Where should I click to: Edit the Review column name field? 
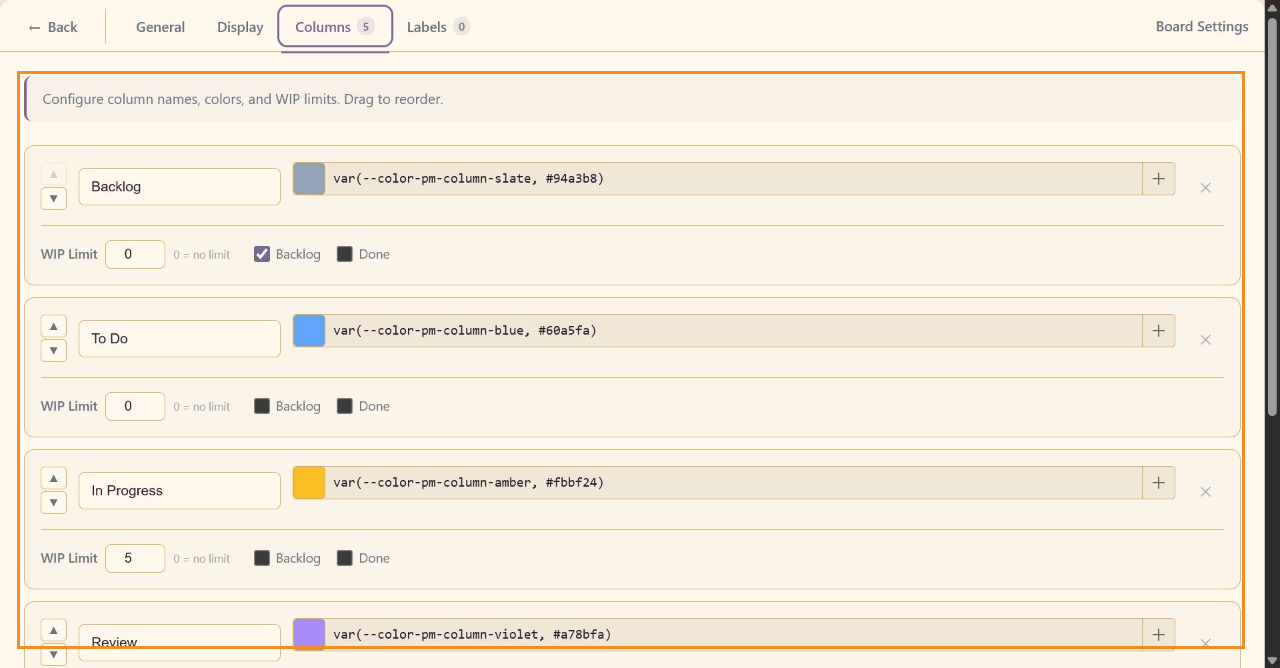(x=180, y=643)
